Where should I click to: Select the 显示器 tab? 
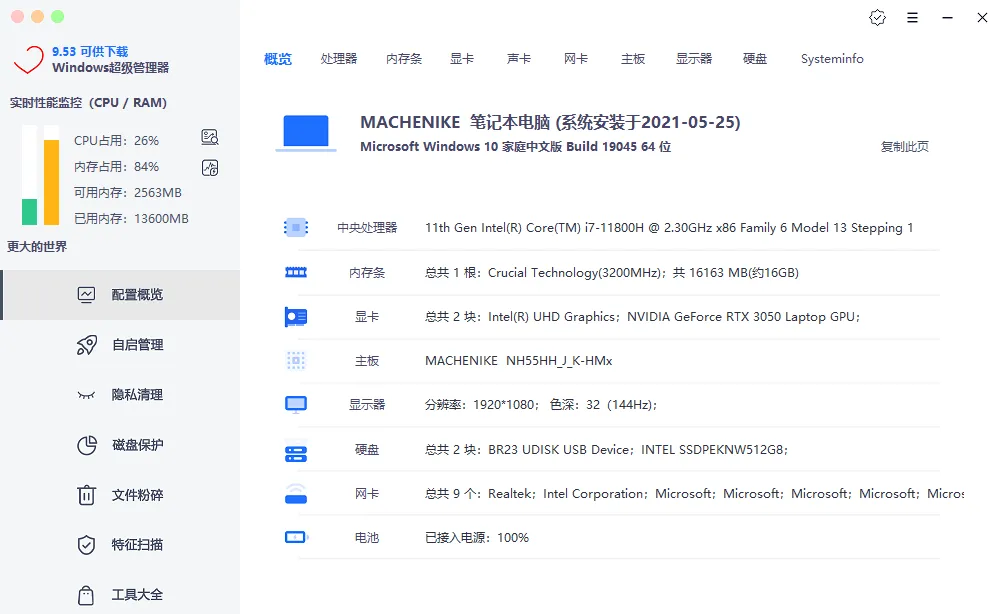coord(694,59)
